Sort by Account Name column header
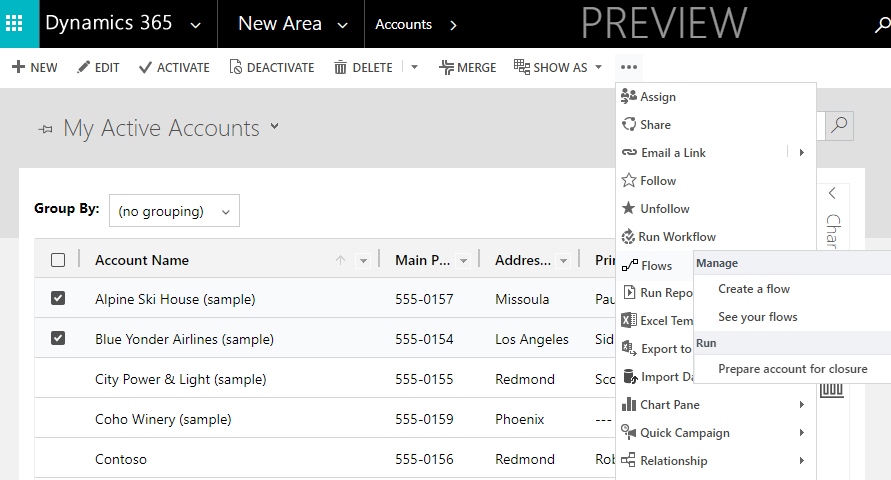 coord(142,260)
